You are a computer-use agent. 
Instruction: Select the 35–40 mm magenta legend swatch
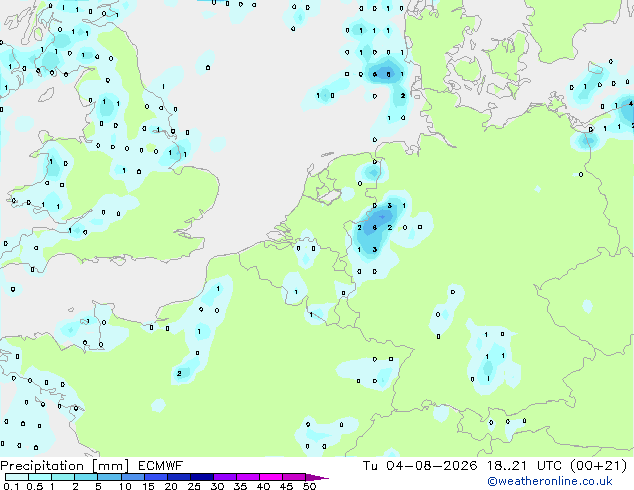click(x=248, y=477)
